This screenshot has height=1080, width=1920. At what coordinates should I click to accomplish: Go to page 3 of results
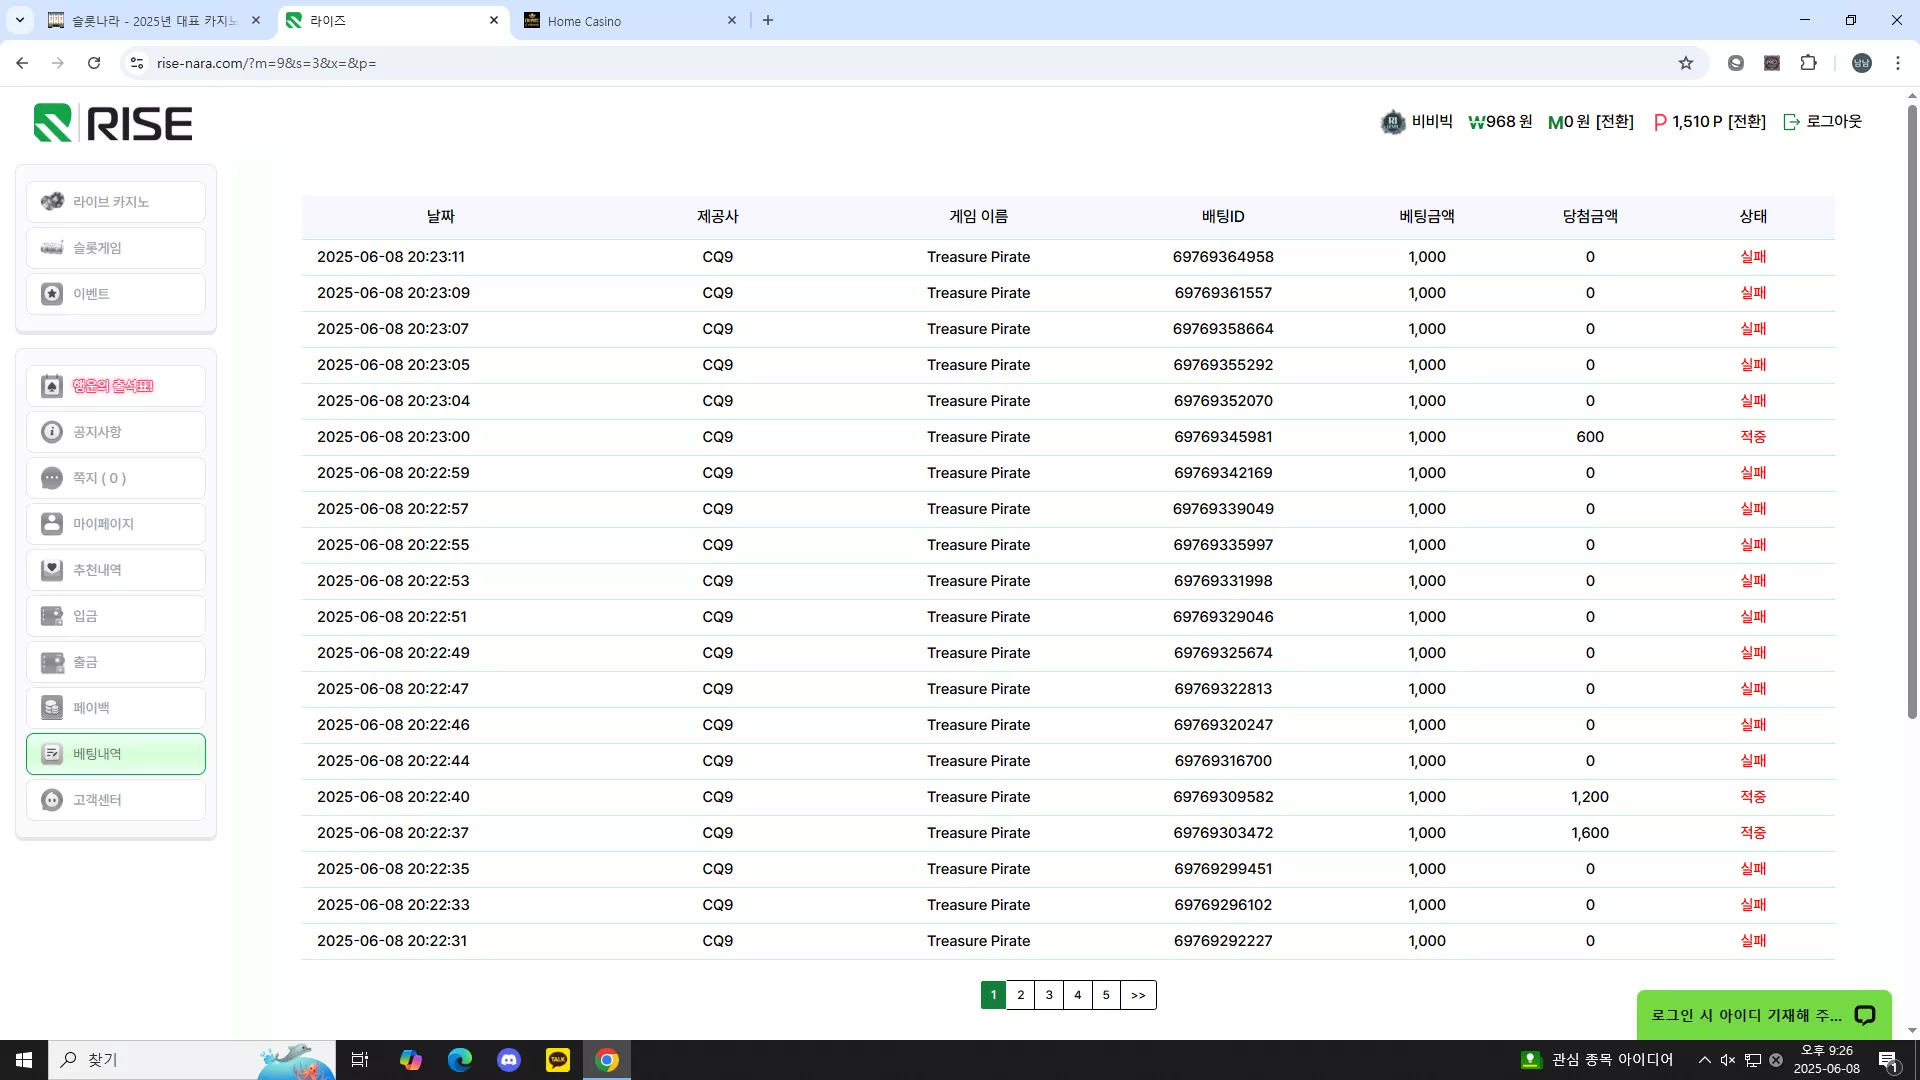pyautogui.click(x=1049, y=995)
